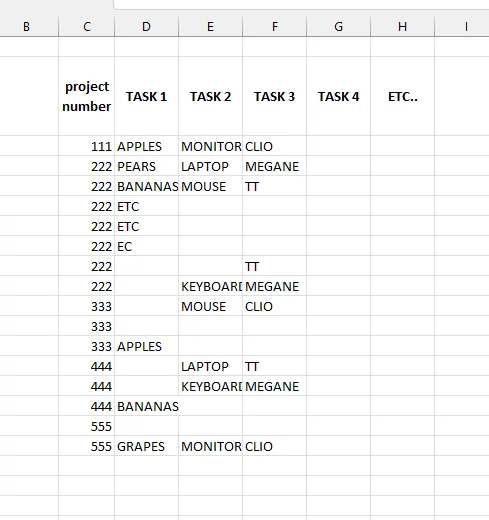
Task: Select column E header
Action: click(x=210, y=27)
